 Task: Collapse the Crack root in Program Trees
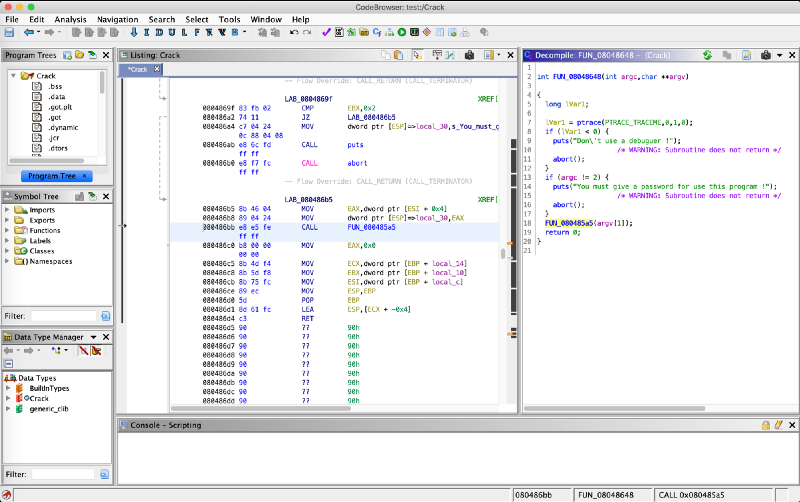(13, 76)
